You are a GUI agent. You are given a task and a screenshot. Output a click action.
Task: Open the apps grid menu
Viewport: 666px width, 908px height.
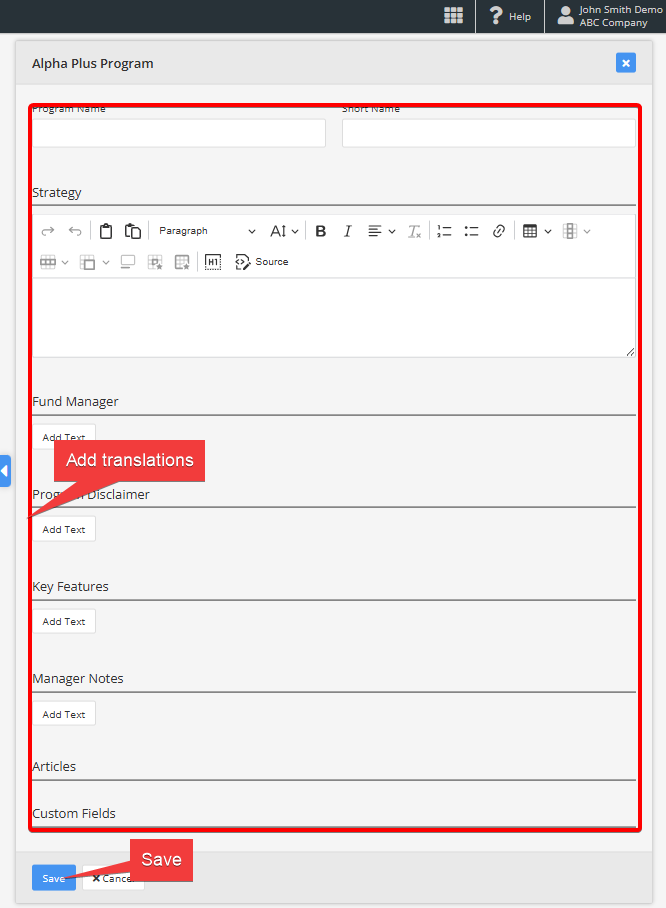coord(454,15)
